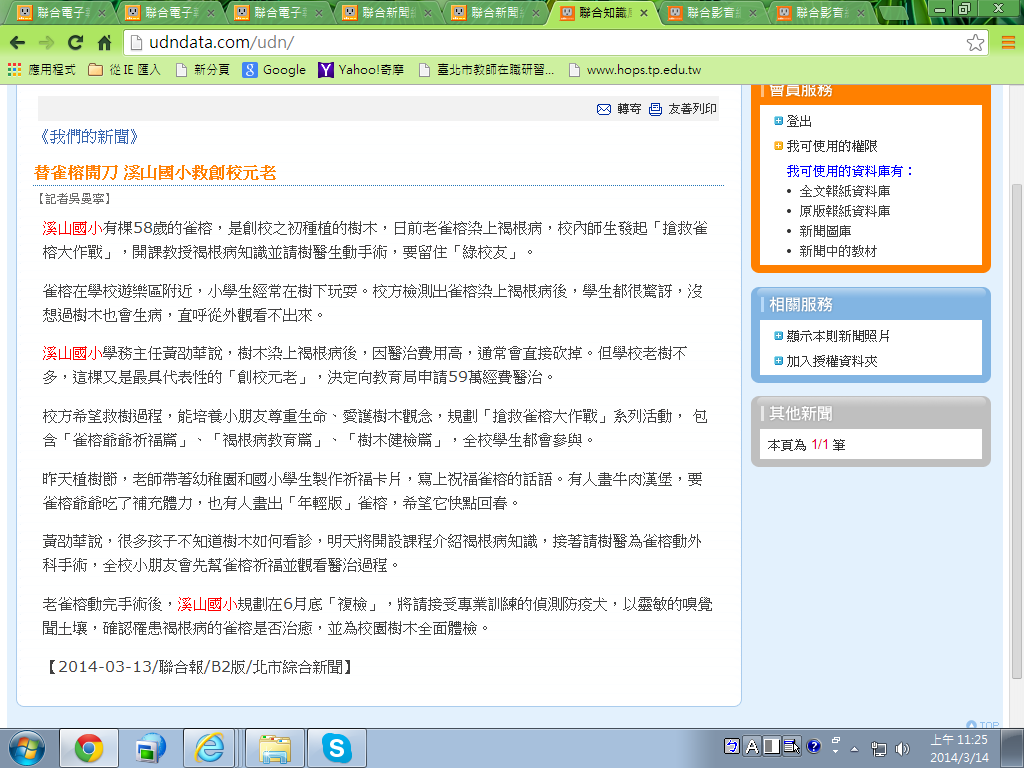Click the Chrome reload page icon
1024x768 pixels.
click(x=75, y=43)
